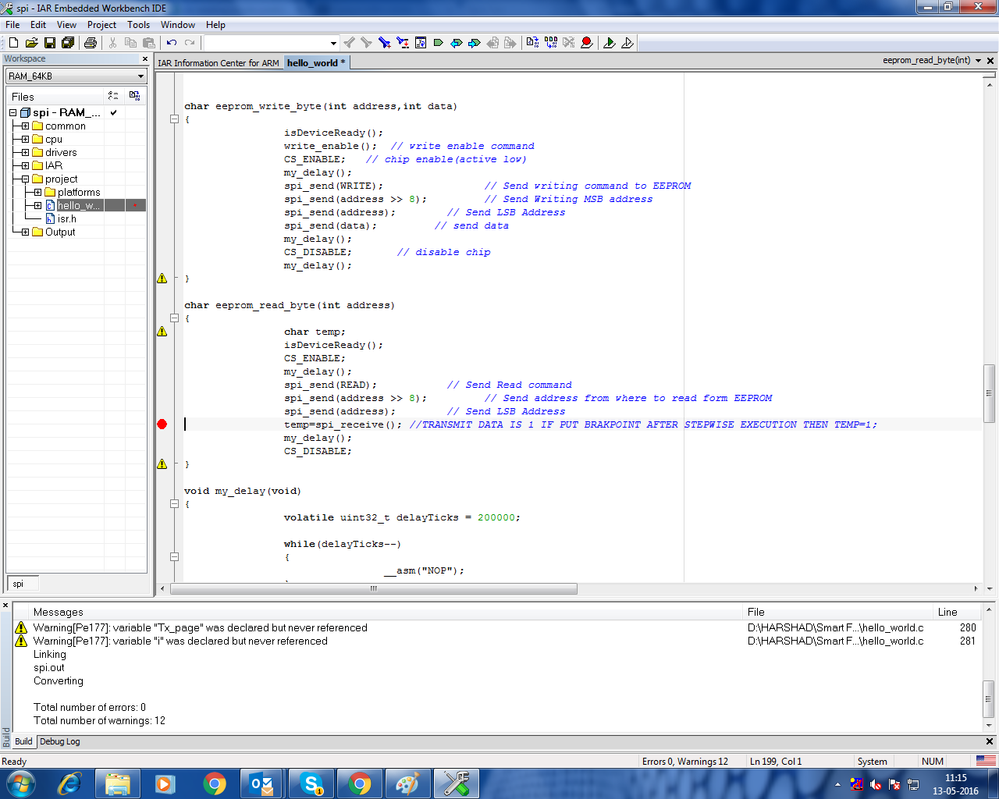
Task: Open the Window menu
Action: [178, 25]
